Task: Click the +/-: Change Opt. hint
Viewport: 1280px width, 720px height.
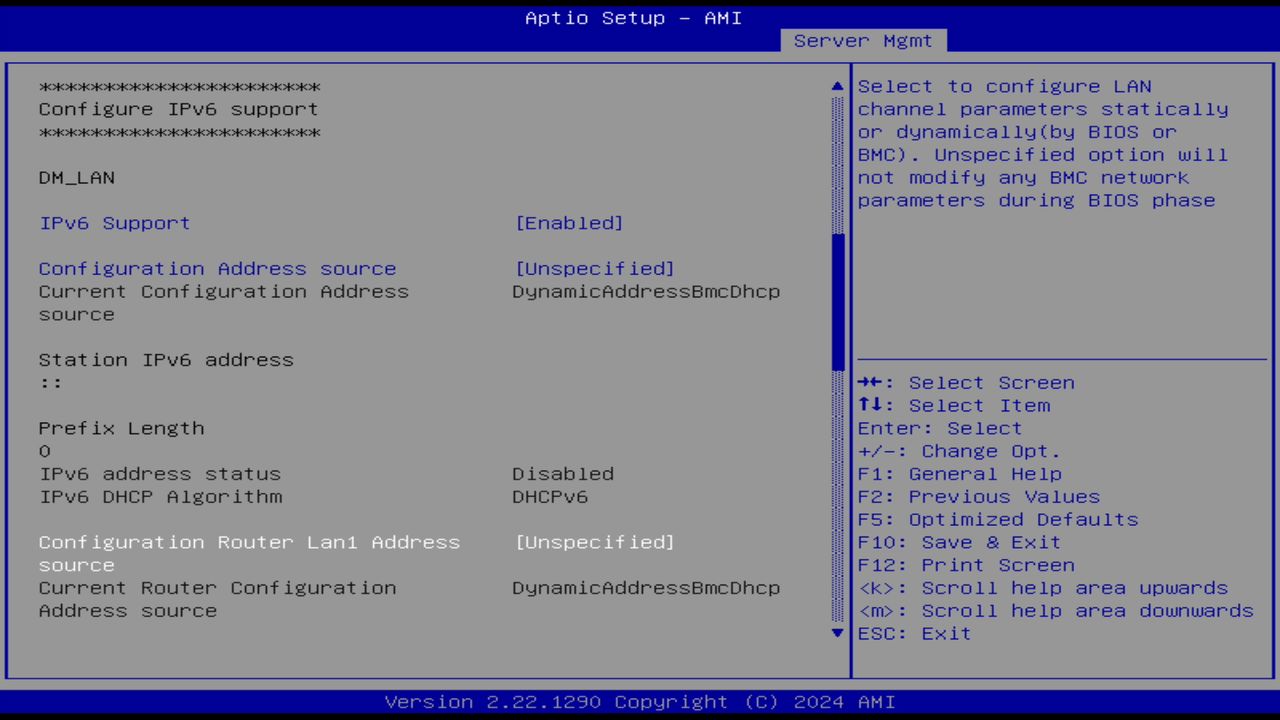Action: tap(960, 451)
